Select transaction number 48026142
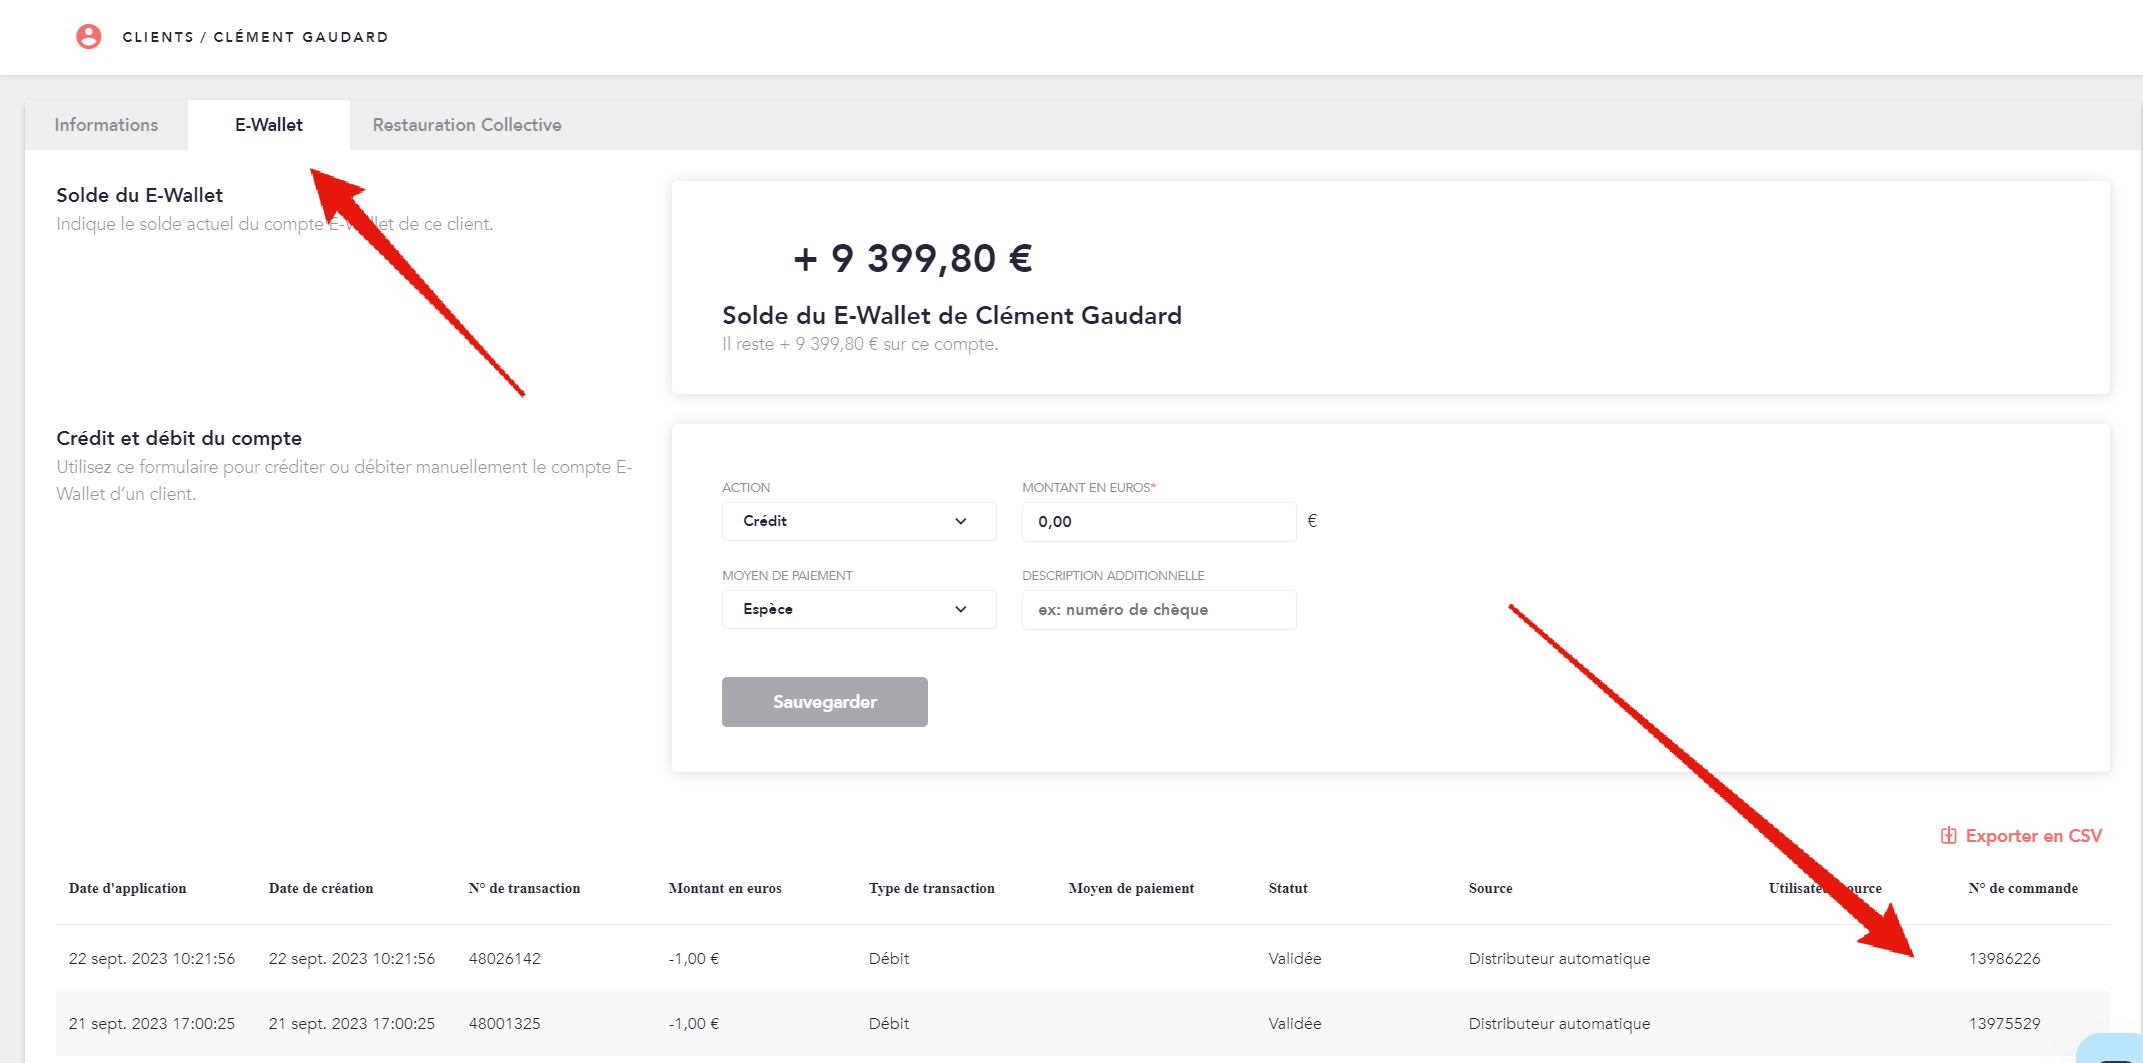 click(x=504, y=958)
